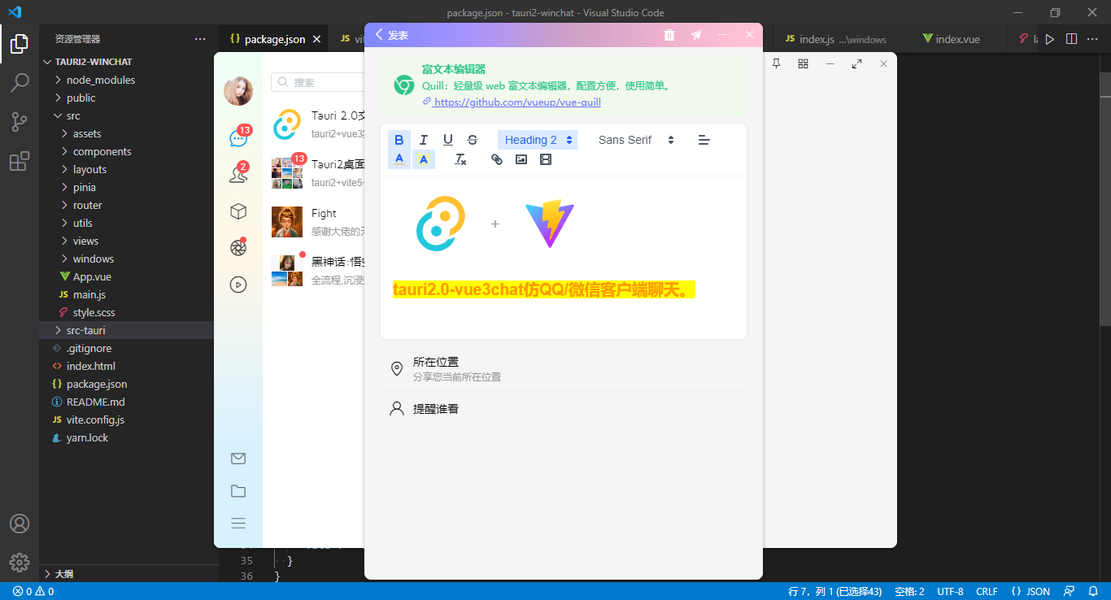
Task: Click the 所在位置 location row
Action: coord(563,368)
